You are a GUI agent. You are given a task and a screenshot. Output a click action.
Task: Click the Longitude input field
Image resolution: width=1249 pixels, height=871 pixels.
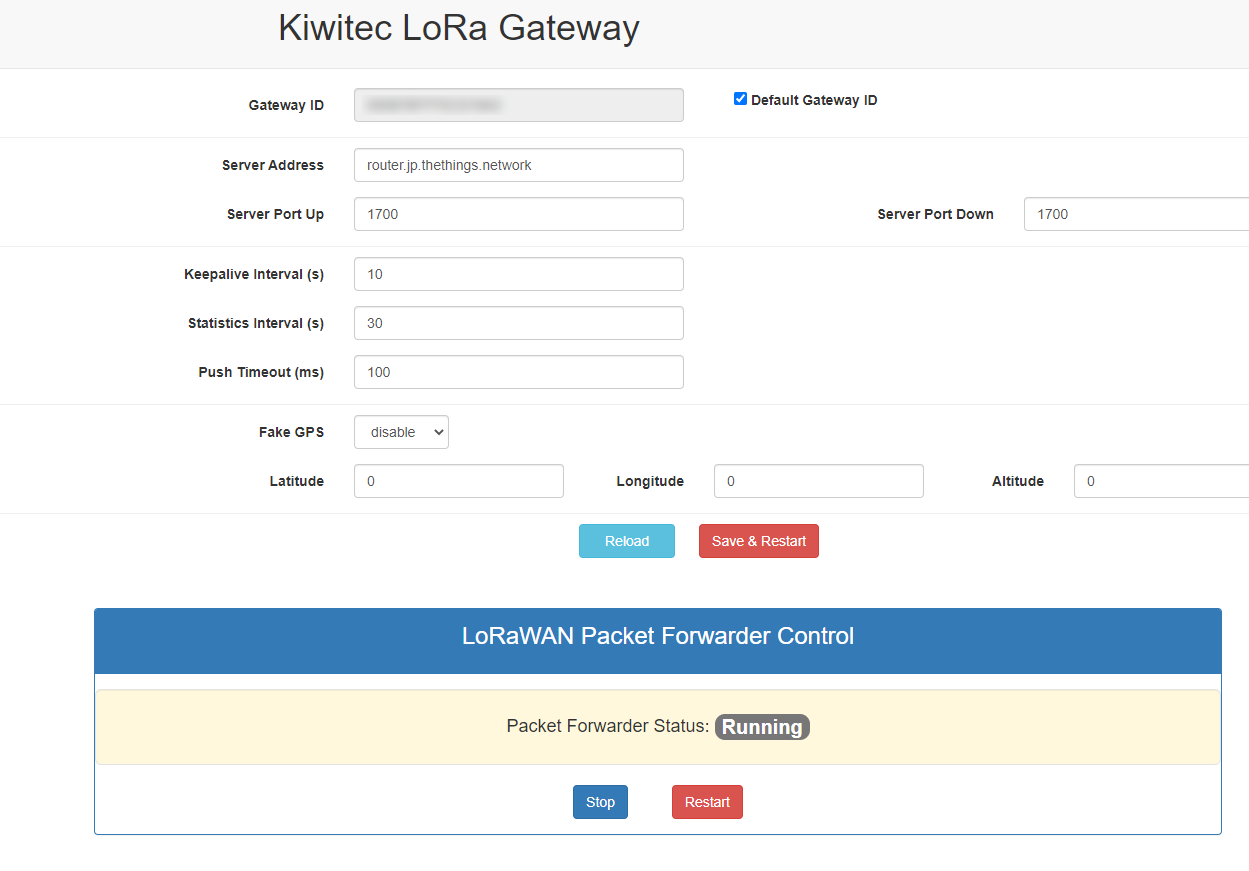[819, 481]
